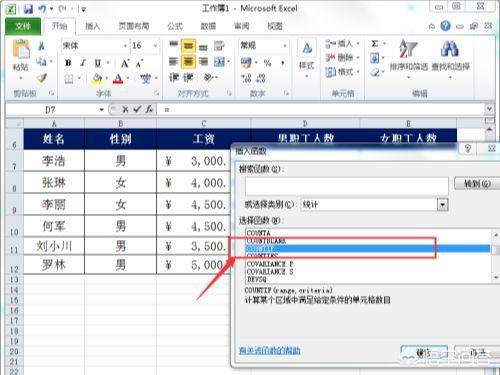Image resolution: width=500 pixels, height=375 pixels.
Task: Click the Format Painter brush icon
Action: [42, 78]
